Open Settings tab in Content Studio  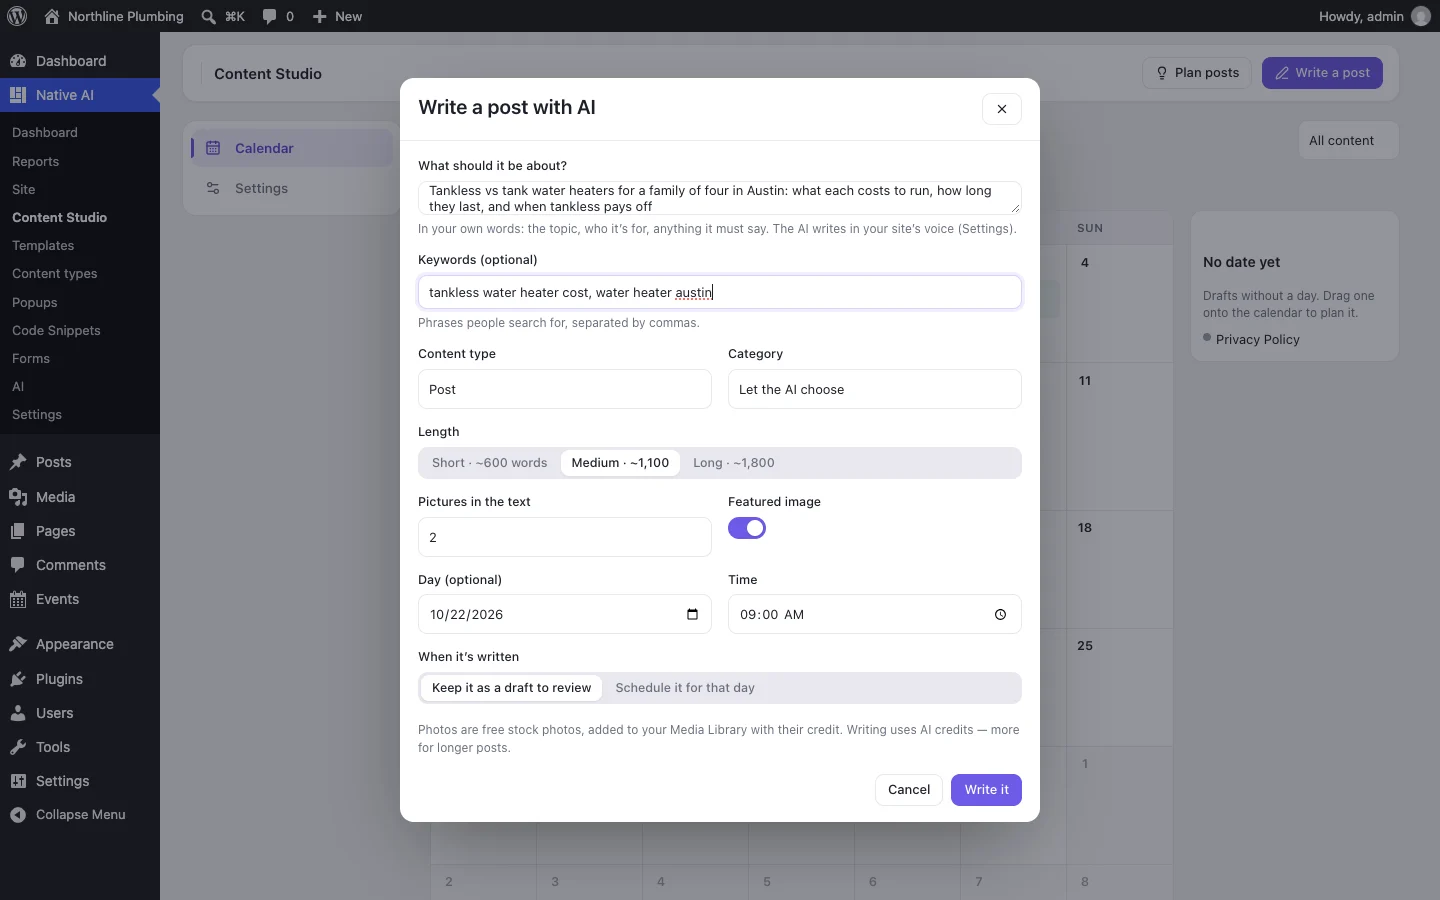[x=292, y=188]
